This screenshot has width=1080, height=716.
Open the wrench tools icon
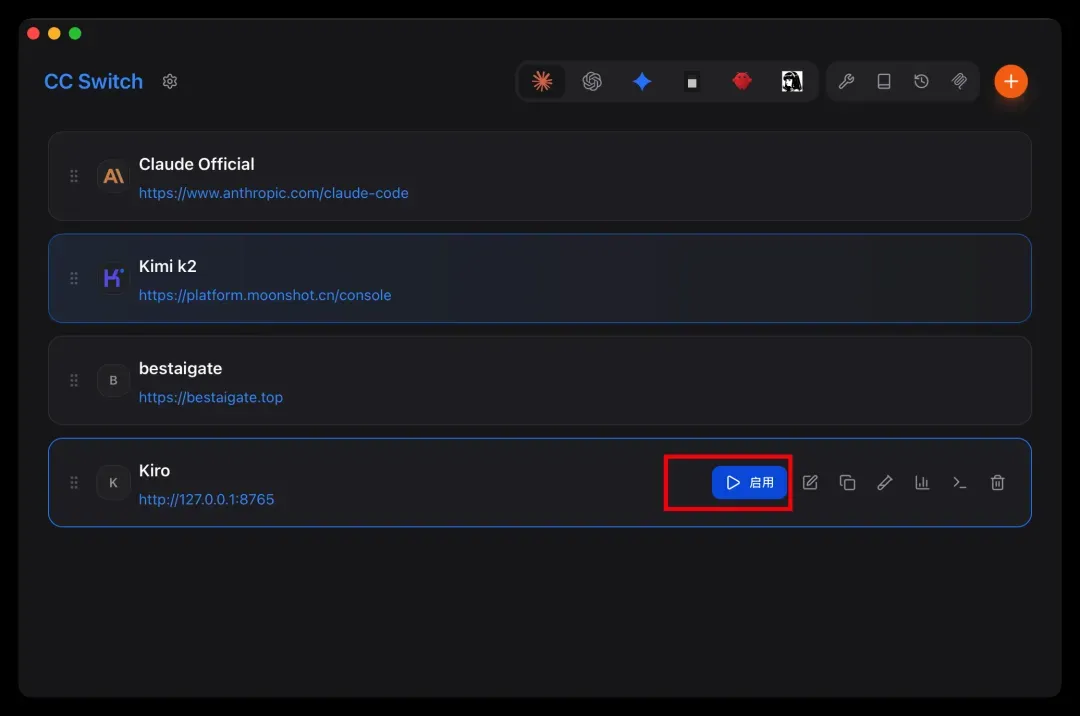click(x=847, y=81)
